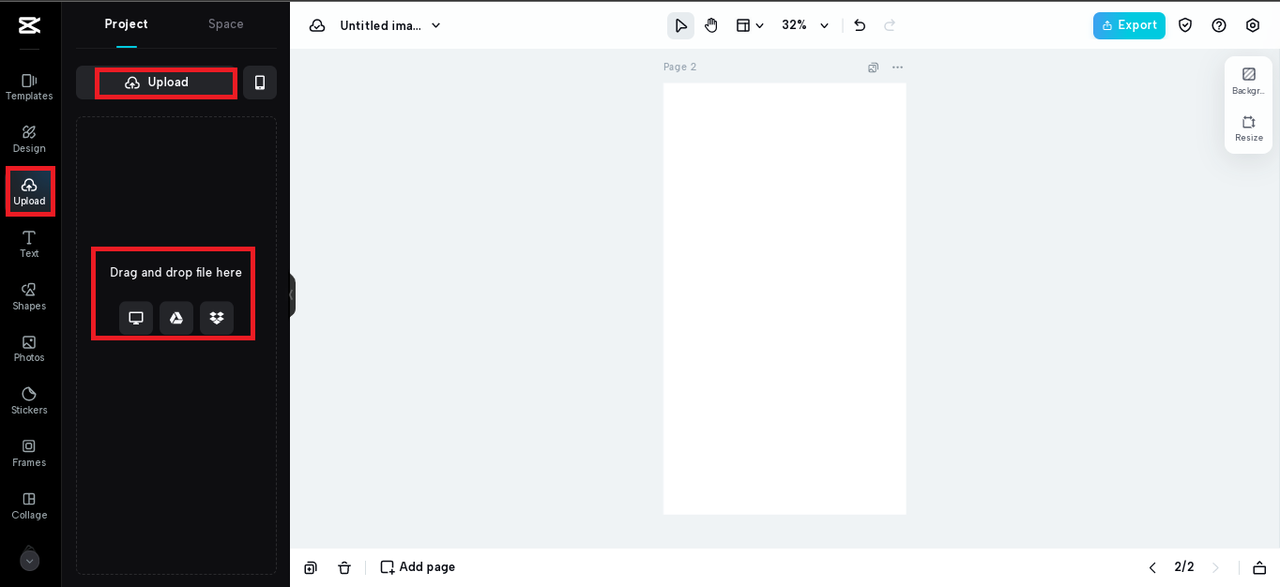Expand the pages panel icon
Image resolution: width=1280 pixels, height=587 pixels.
[x=1259, y=567]
